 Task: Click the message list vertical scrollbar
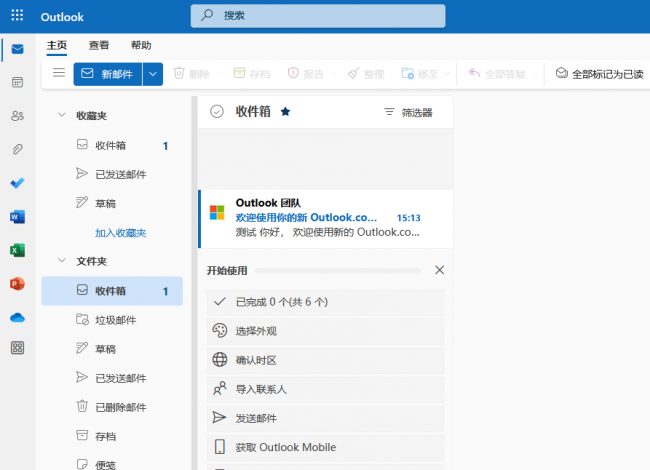pyautogui.click(x=194, y=283)
